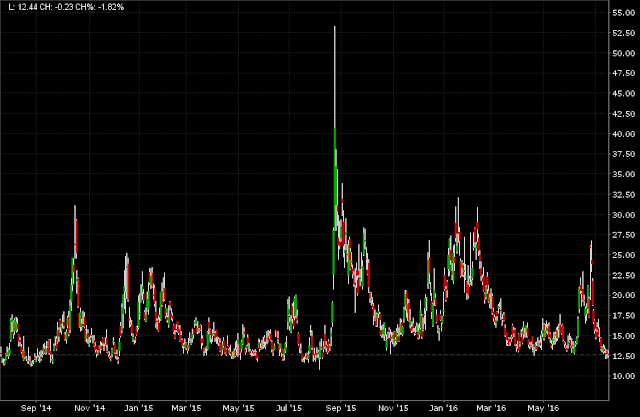This screenshot has height=417, width=640.
Task: Click the Nov '14 date label
Action: pyautogui.click(x=89, y=408)
